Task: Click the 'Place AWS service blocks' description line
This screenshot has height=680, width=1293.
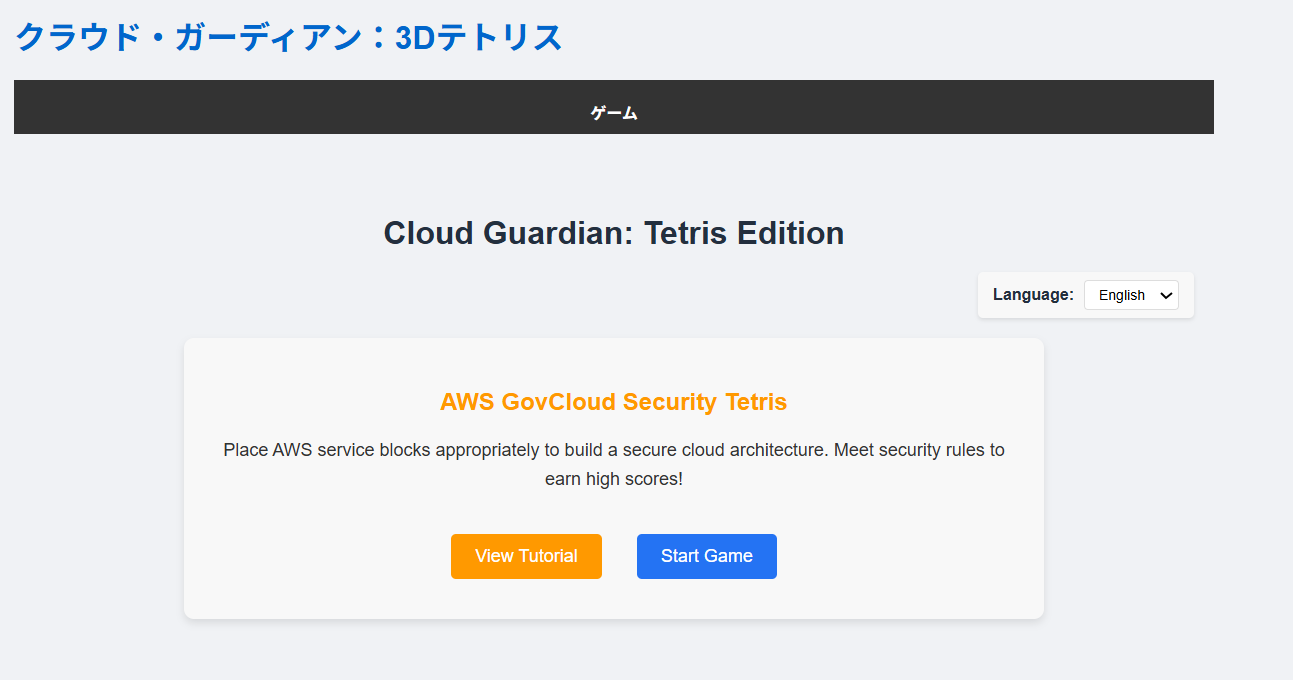Action: tap(613, 450)
